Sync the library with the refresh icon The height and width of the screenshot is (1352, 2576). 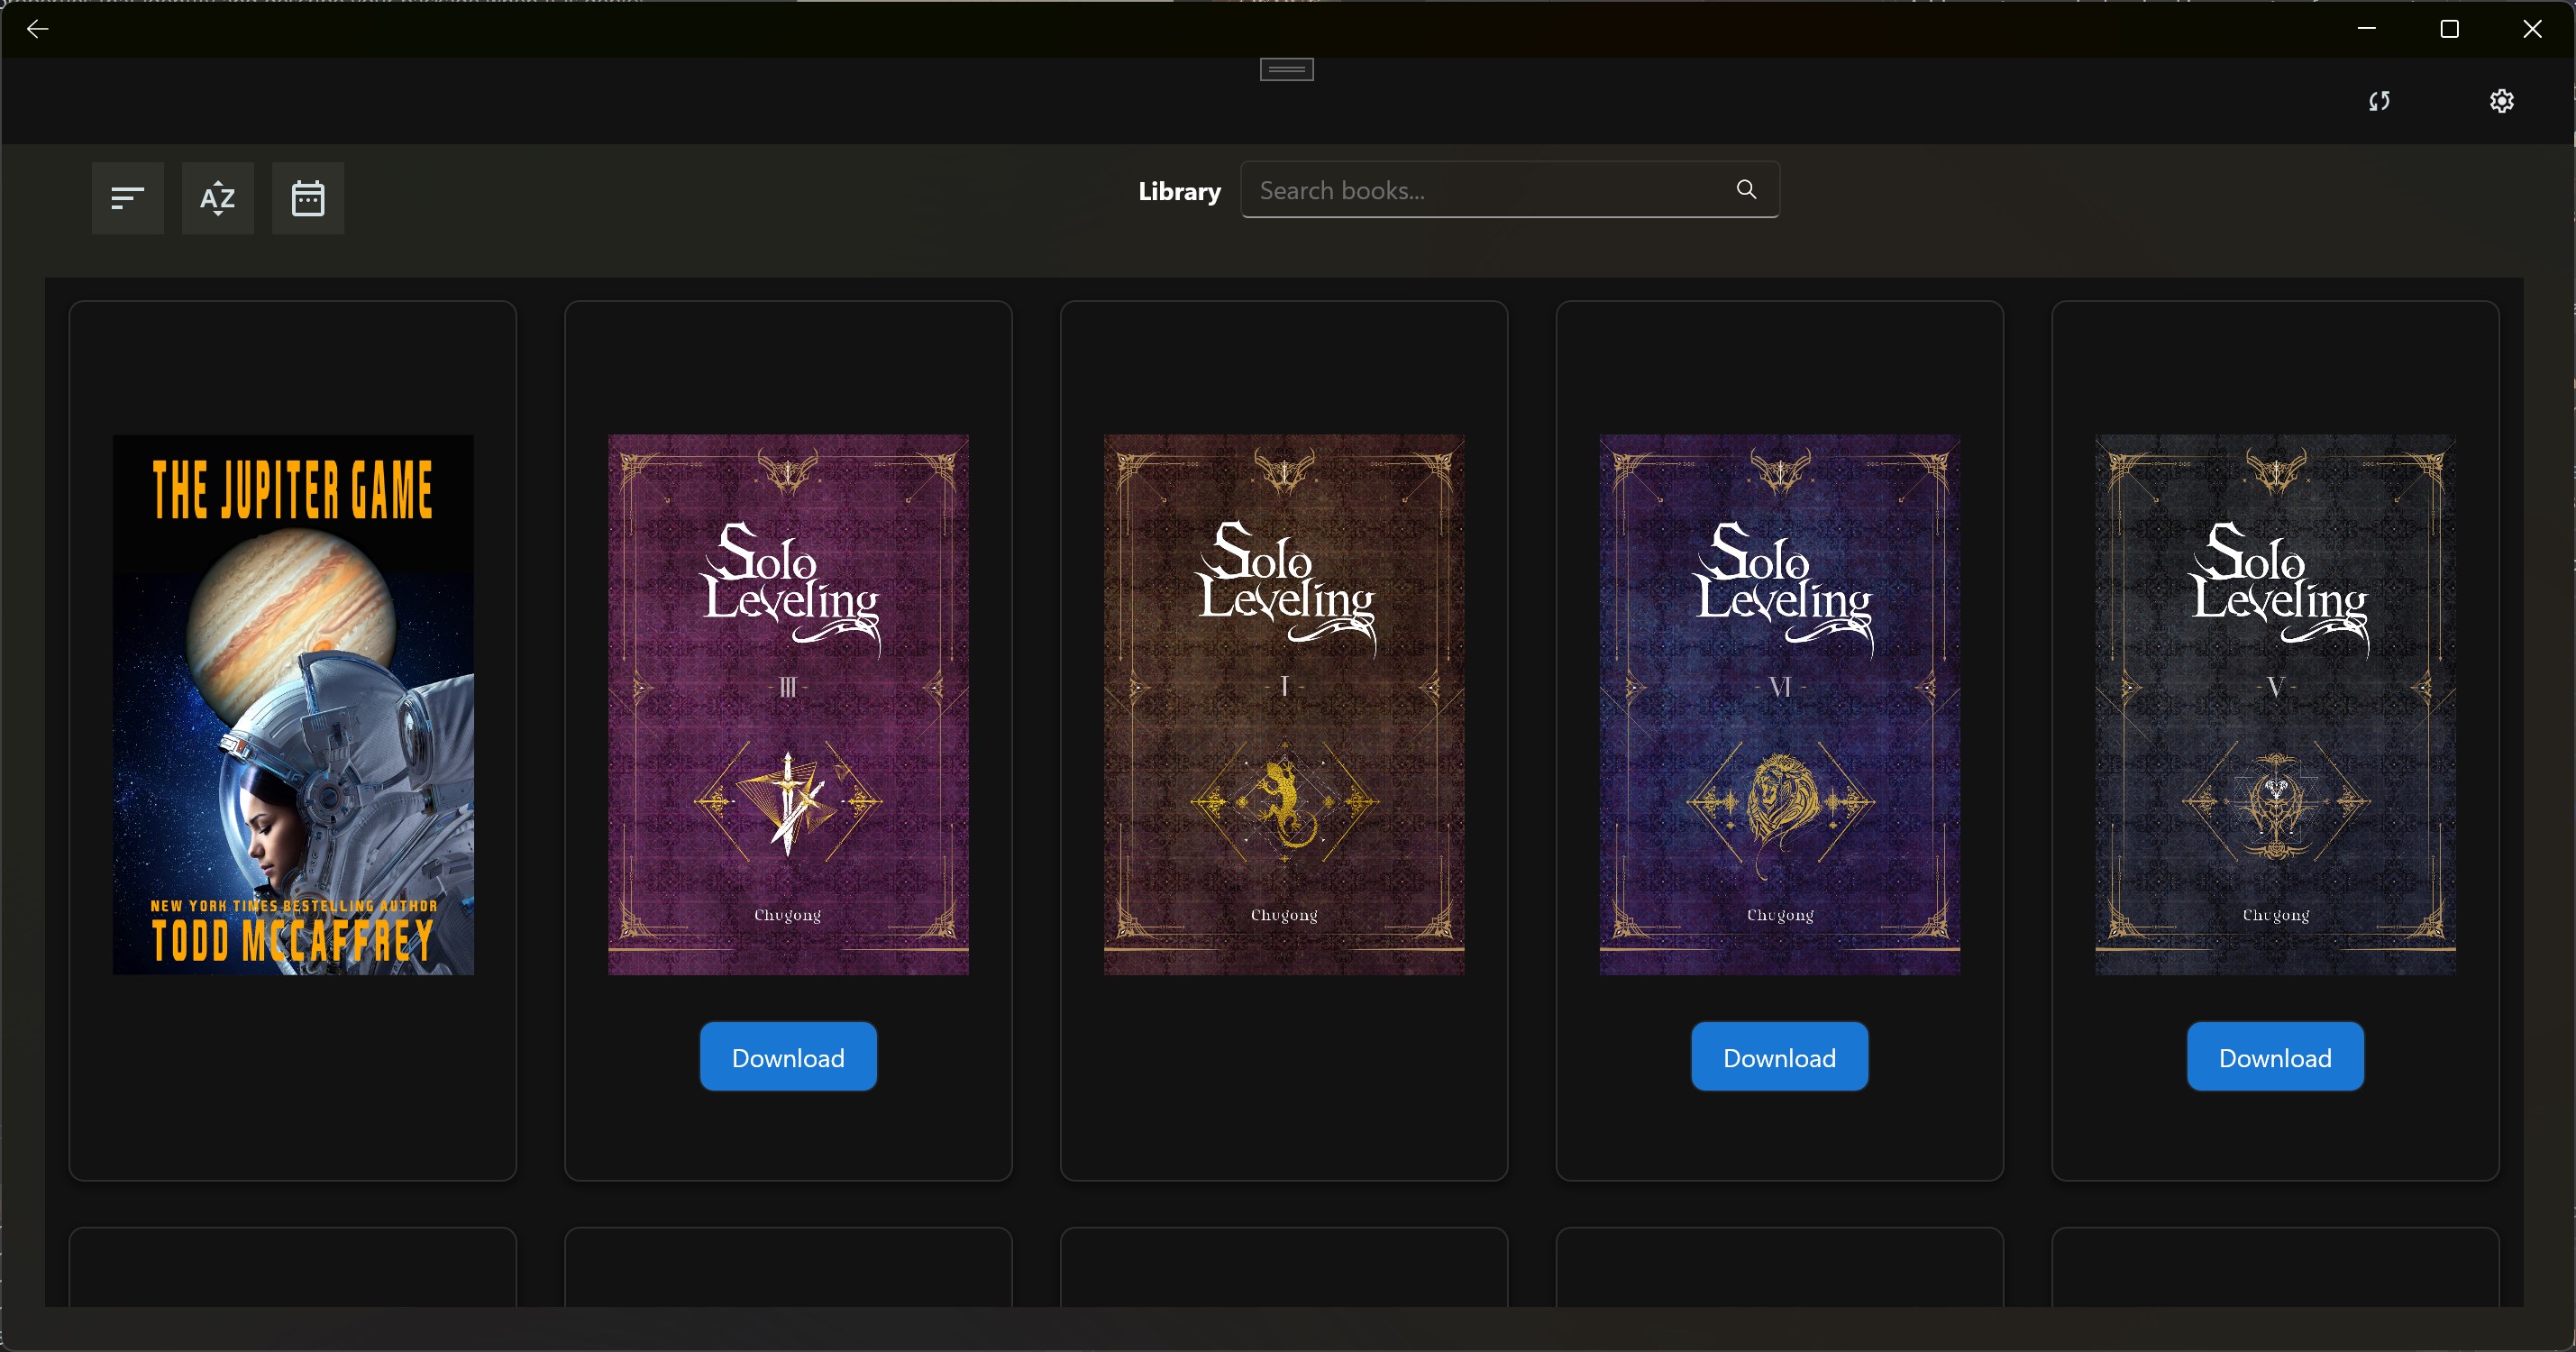tap(2379, 100)
